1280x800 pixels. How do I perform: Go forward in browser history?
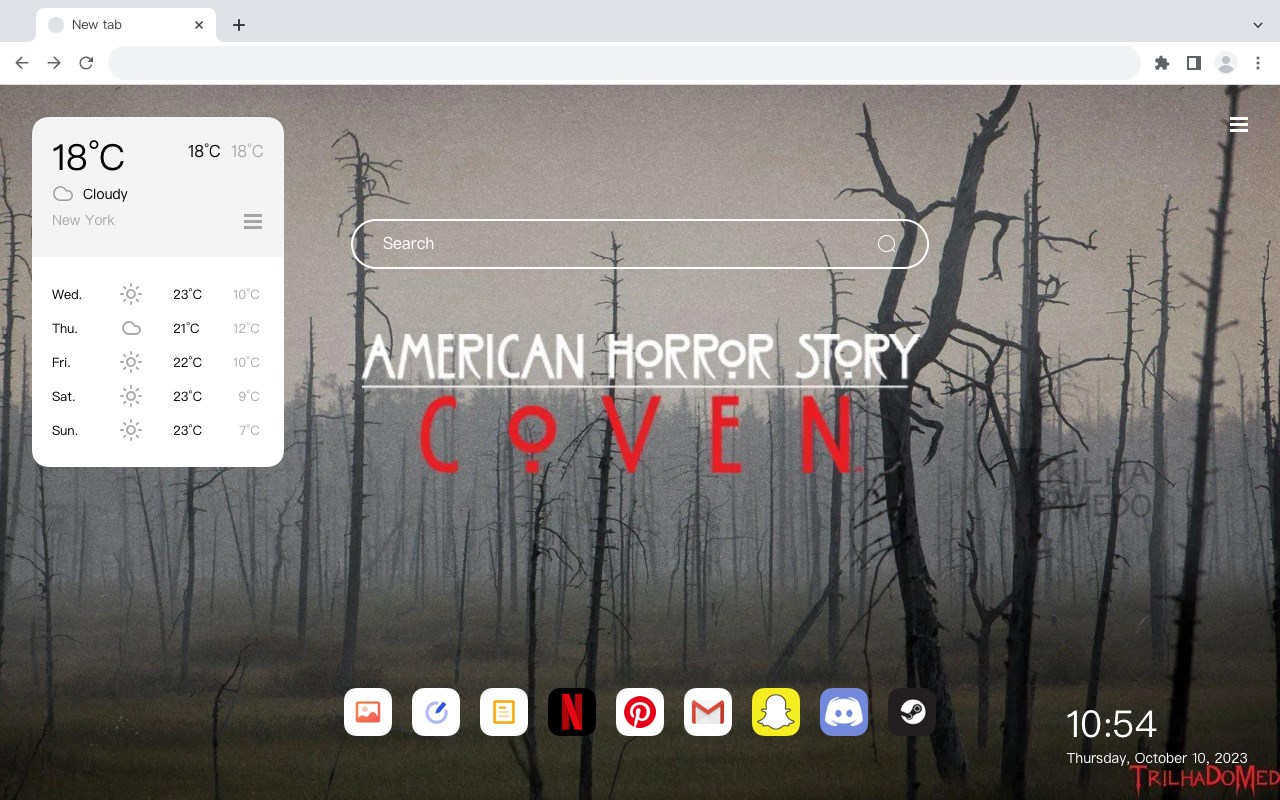(54, 63)
